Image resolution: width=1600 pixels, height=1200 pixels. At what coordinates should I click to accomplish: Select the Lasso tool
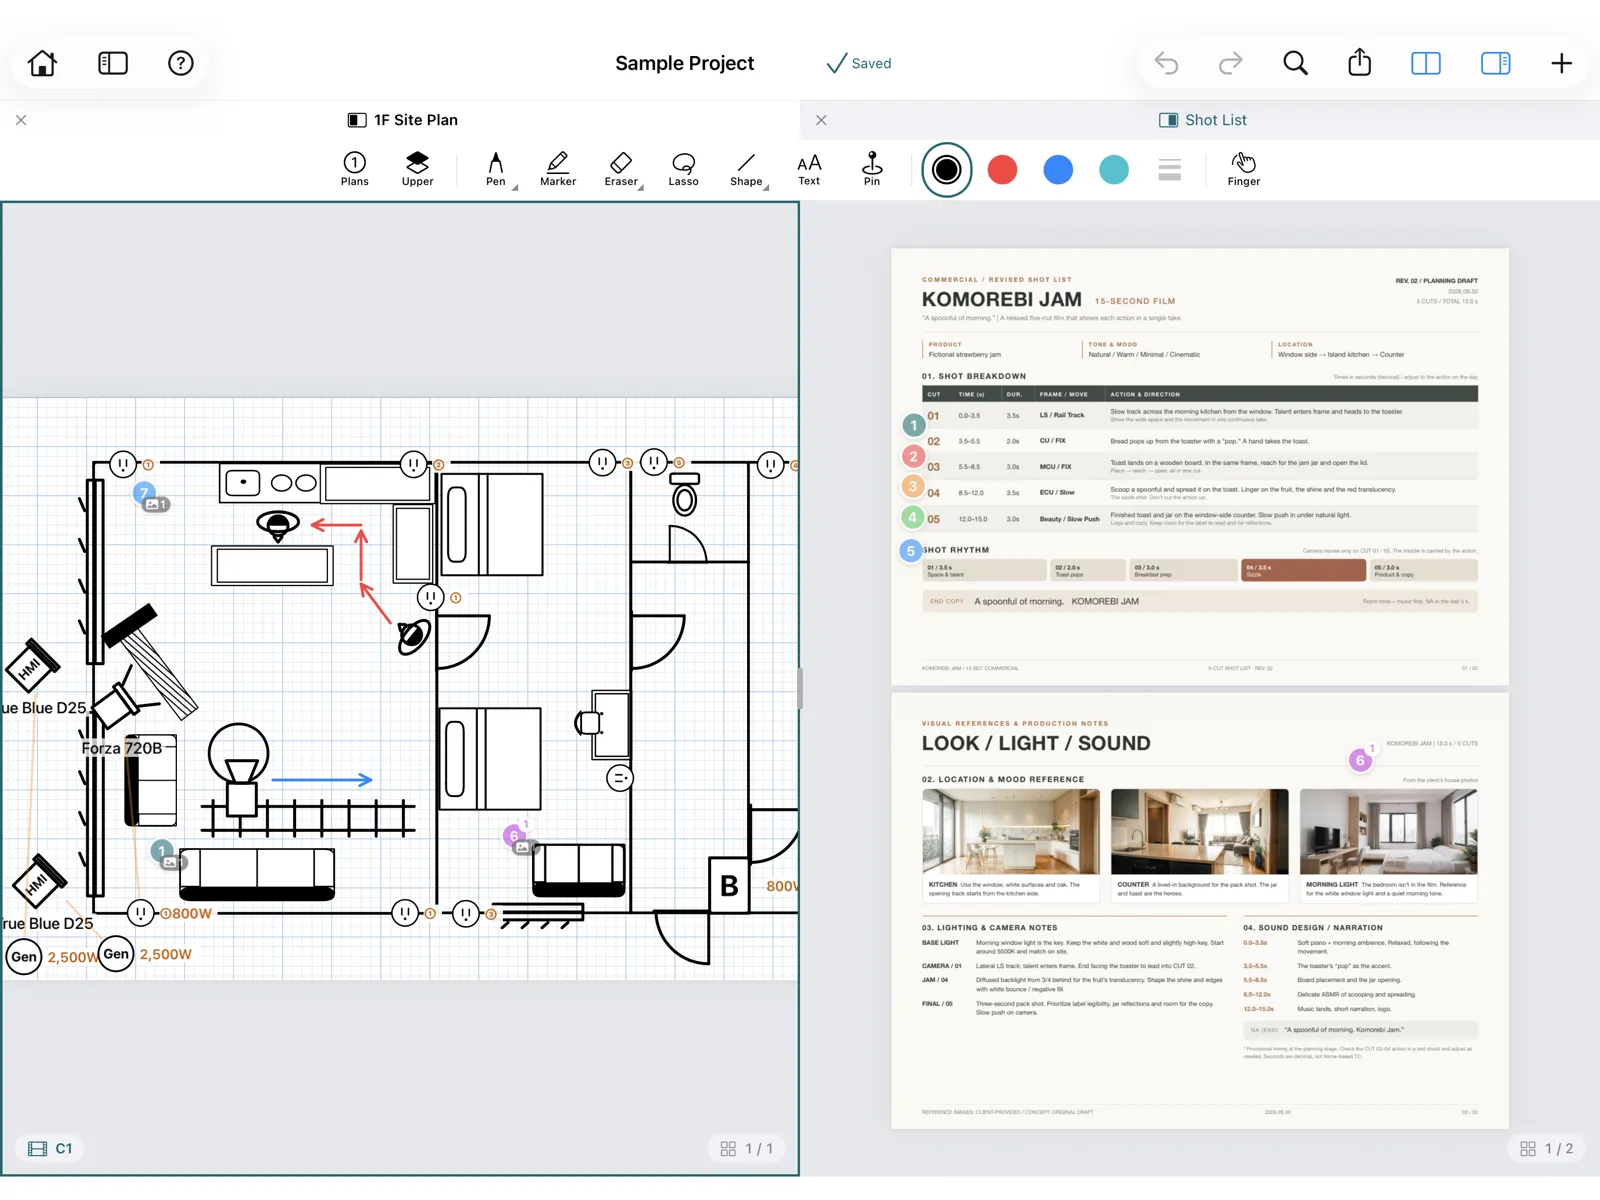point(683,169)
